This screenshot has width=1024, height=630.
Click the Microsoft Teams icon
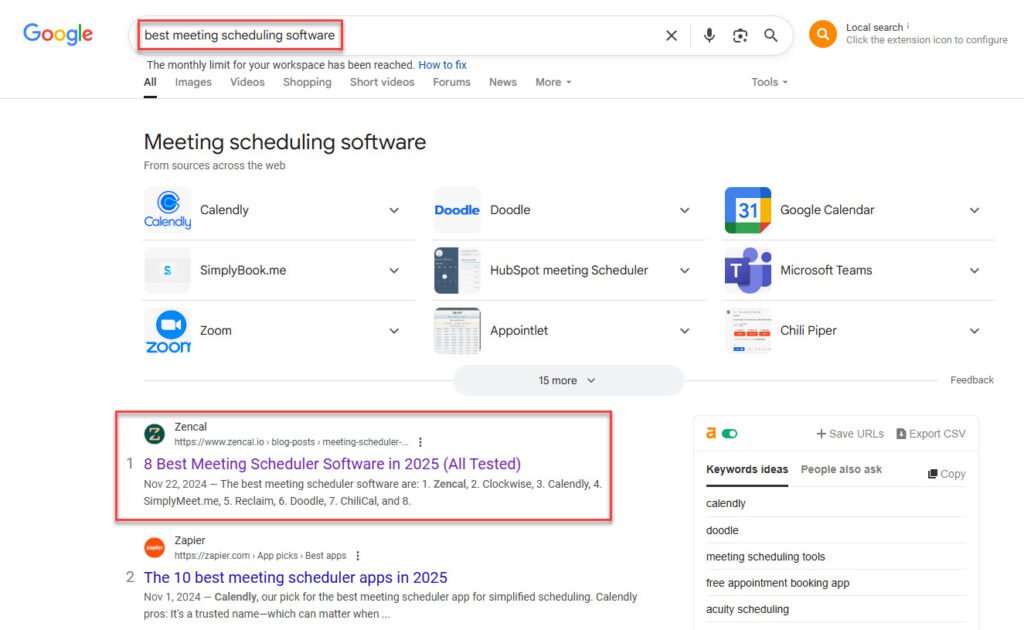click(748, 270)
